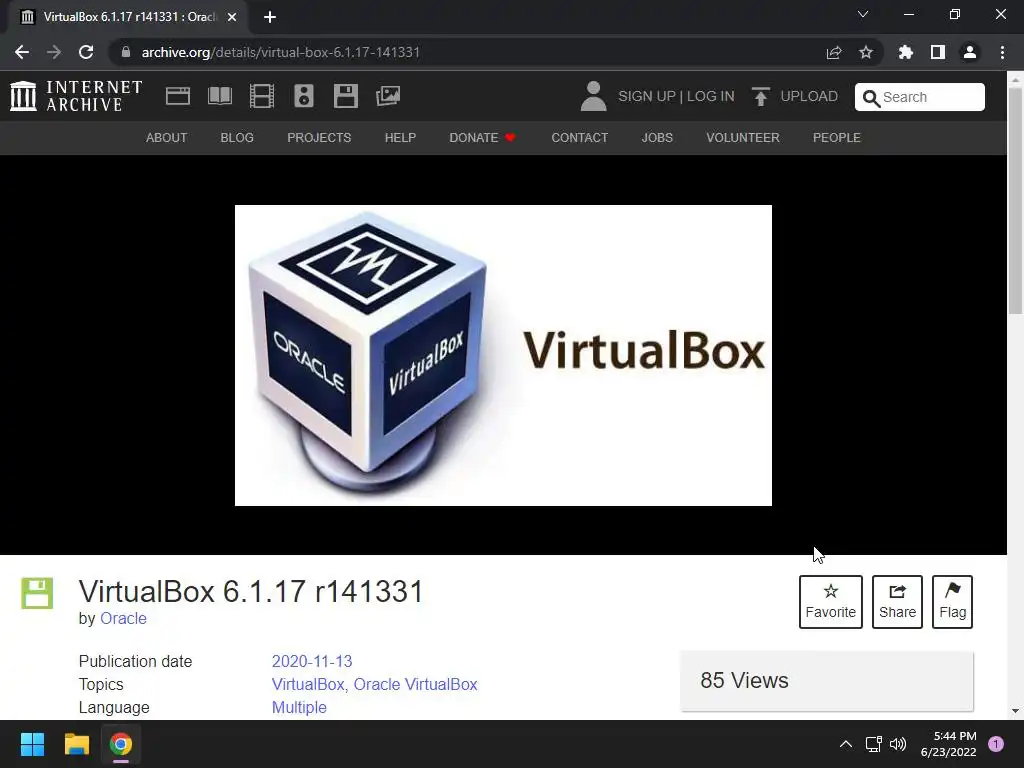The image size is (1024, 768).
Task: Open the DONATE menu item
Action: coord(483,138)
